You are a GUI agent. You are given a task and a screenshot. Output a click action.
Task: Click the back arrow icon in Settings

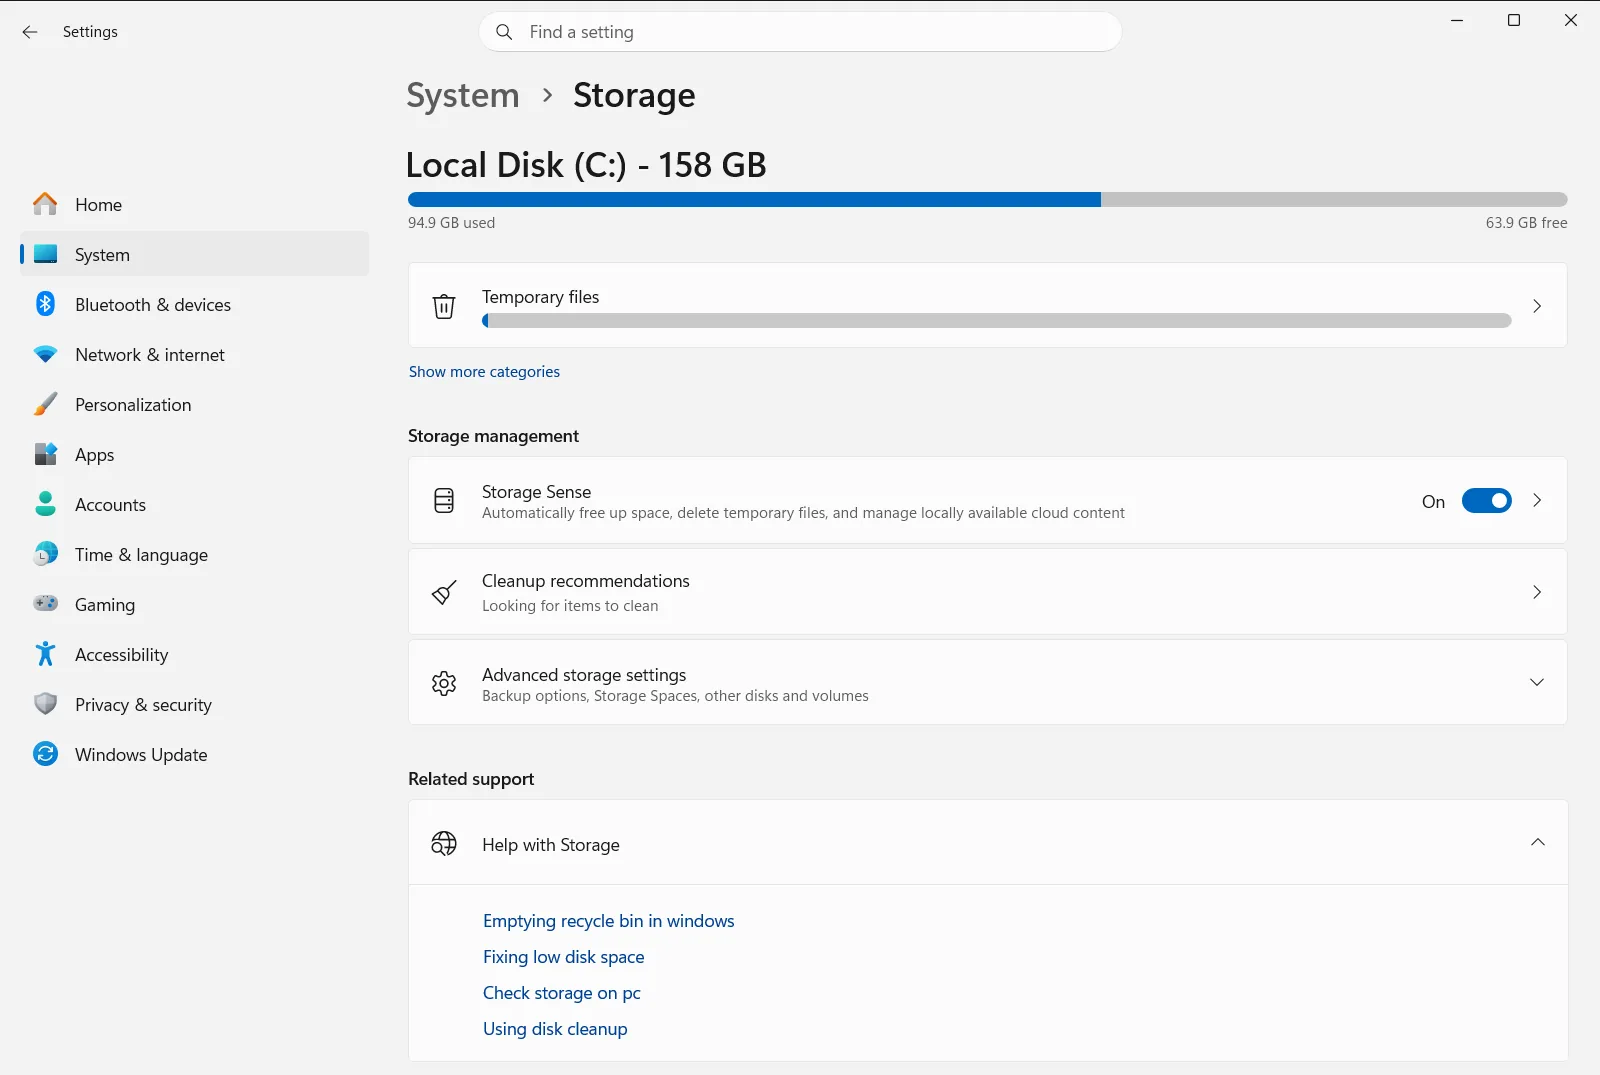click(30, 32)
